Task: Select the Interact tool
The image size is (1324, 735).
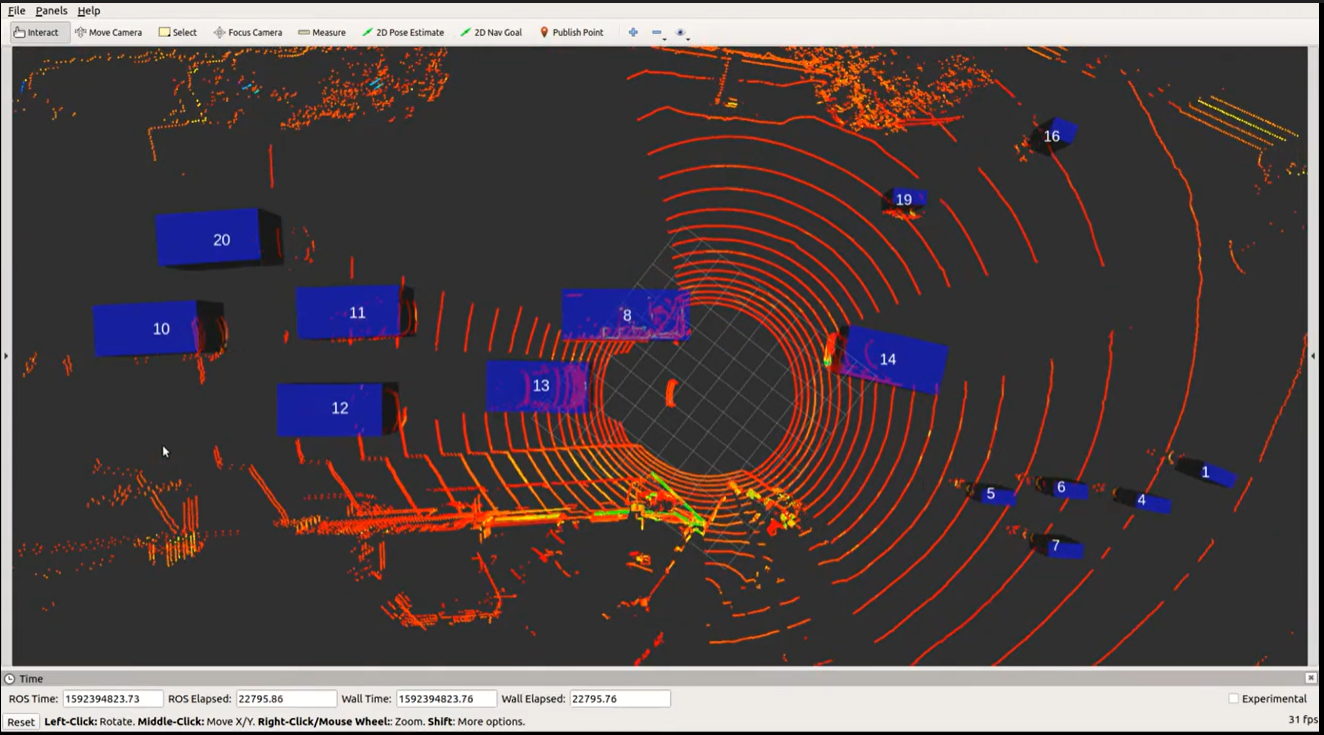Action: [37, 32]
